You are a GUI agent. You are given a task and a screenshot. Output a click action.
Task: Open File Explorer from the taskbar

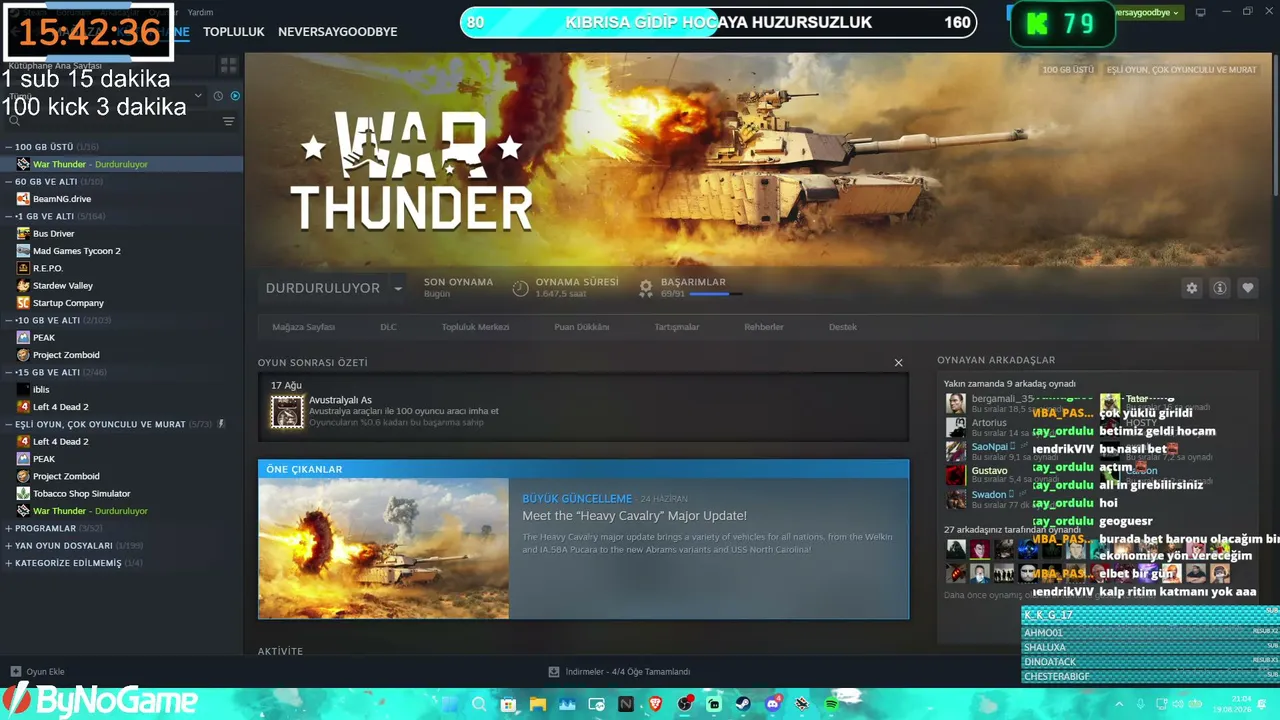537,704
